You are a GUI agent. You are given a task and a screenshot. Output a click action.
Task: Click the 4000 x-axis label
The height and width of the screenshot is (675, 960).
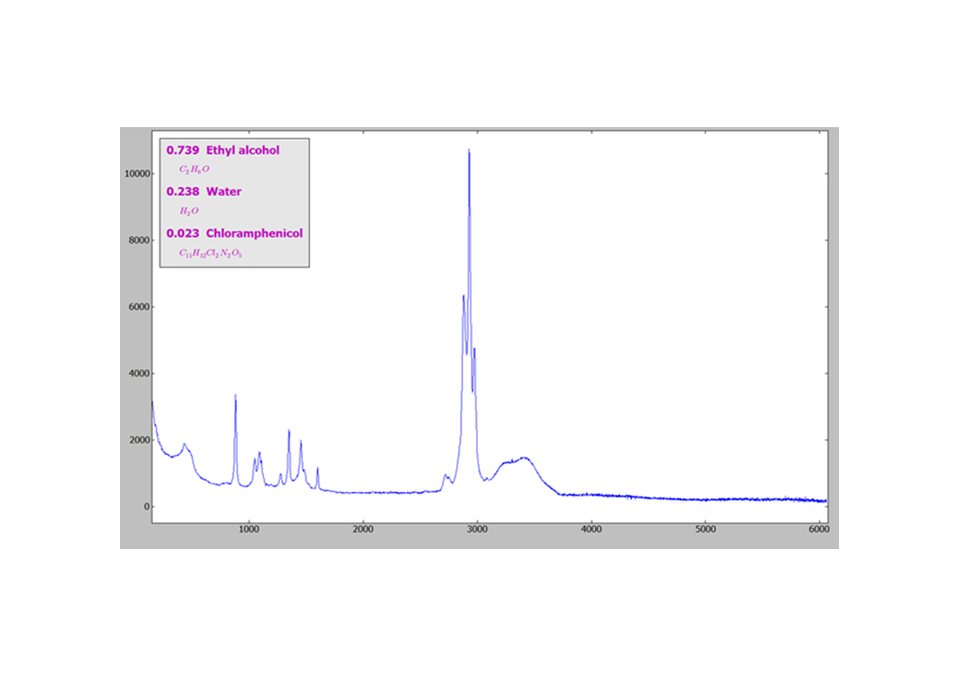591,529
